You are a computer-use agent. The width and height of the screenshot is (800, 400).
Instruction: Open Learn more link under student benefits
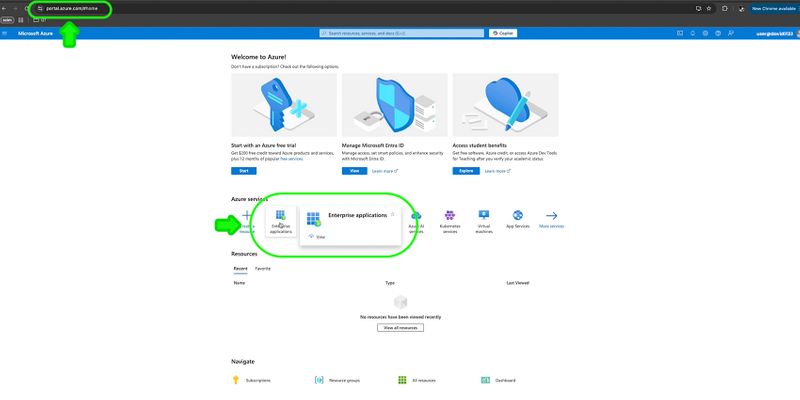click(x=497, y=171)
